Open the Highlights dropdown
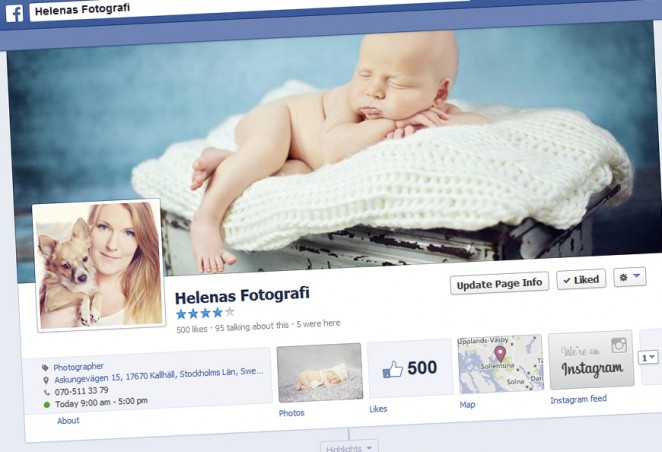 (x=349, y=447)
